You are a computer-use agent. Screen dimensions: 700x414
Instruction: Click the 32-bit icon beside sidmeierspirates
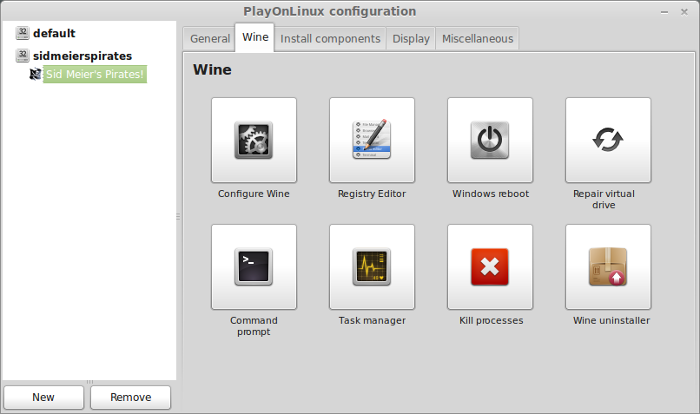[x=22, y=56]
